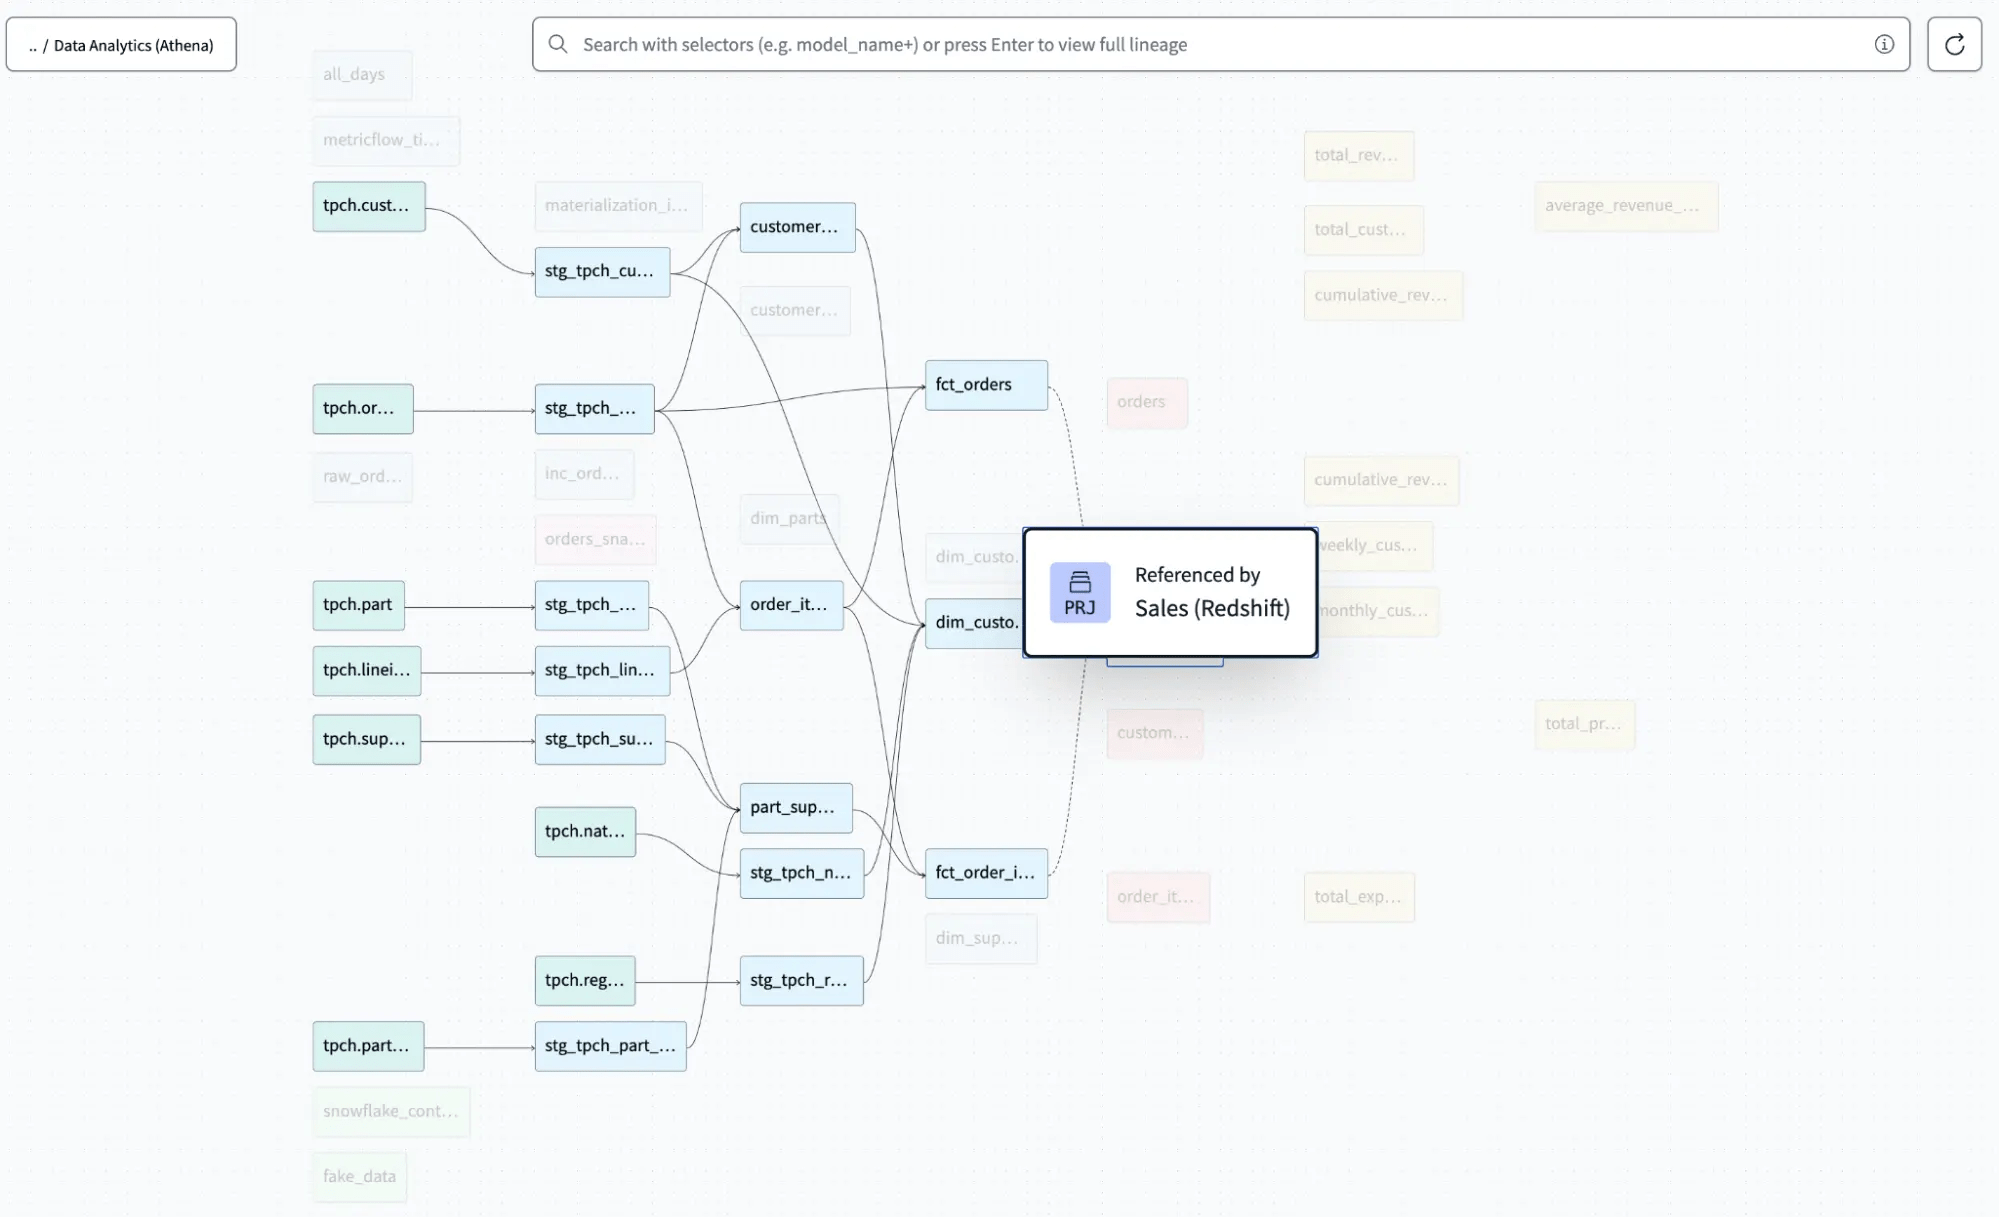Select the faded all_days node
This screenshot has height=1218, width=1999.
click(360, 75)
